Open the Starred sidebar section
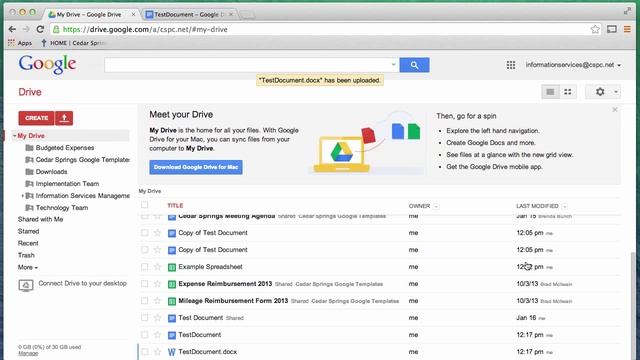 (28, 231)
